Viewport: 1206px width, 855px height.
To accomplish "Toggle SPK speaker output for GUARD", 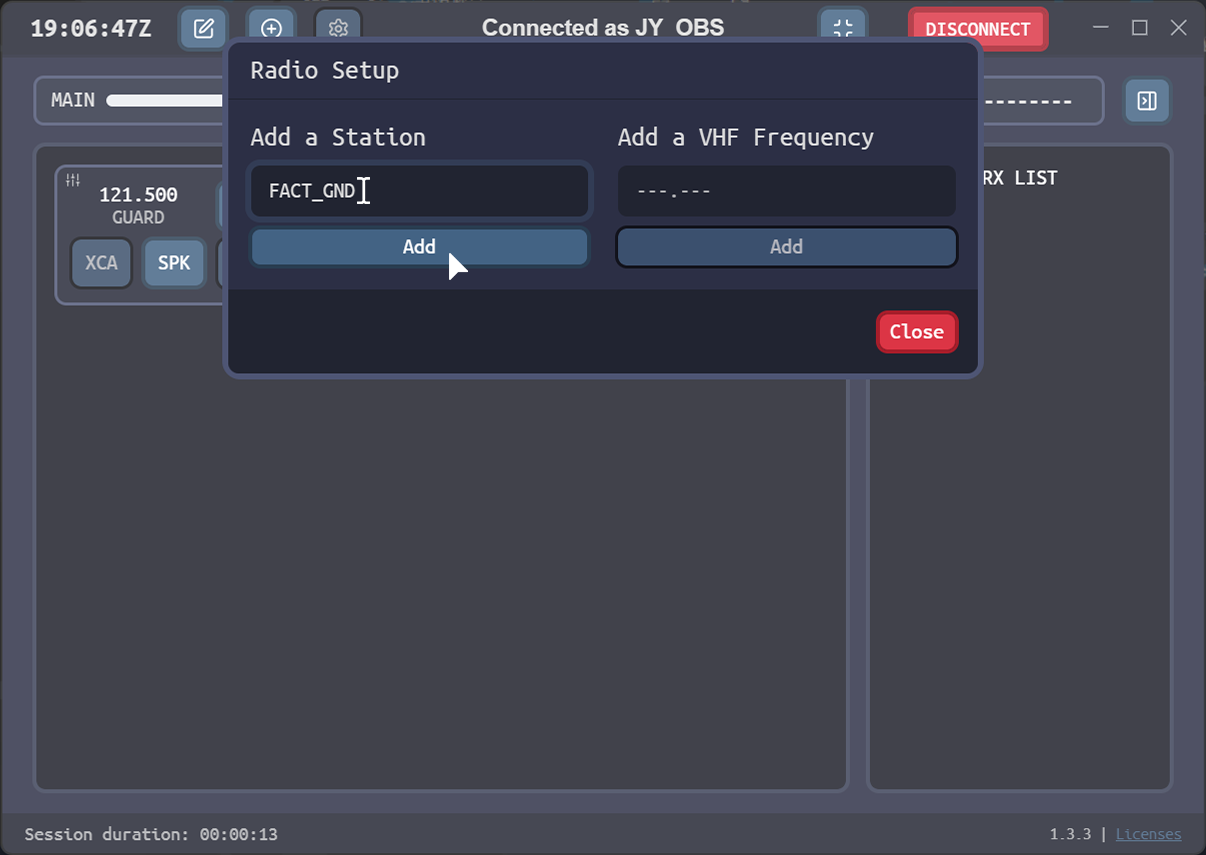I will [x=174, y=263].
